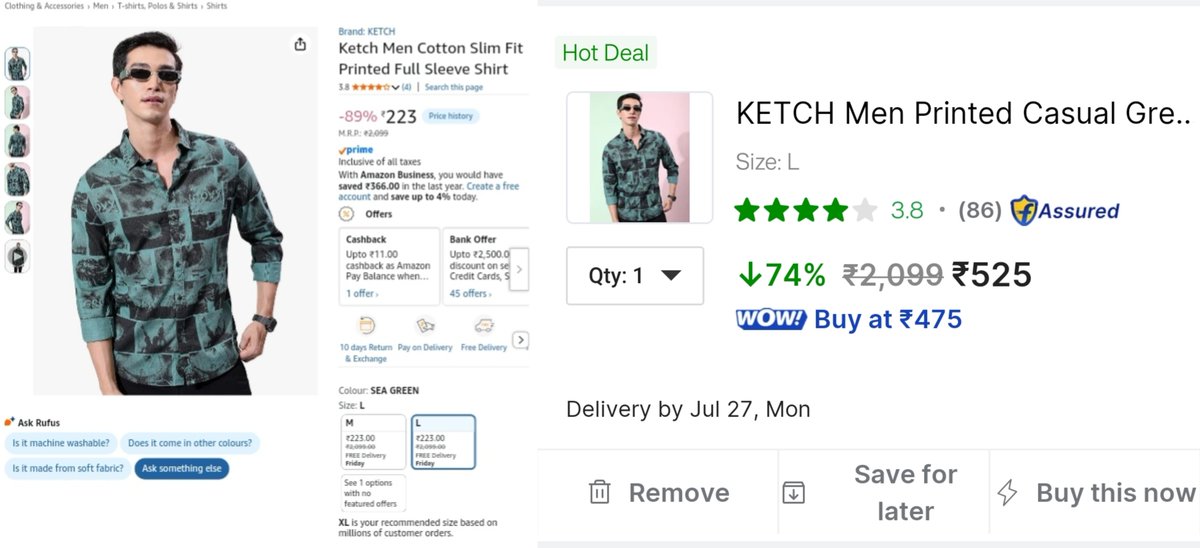1200x548 pixels.
Task: Click the Search this page link
Action: click(454, 88)
